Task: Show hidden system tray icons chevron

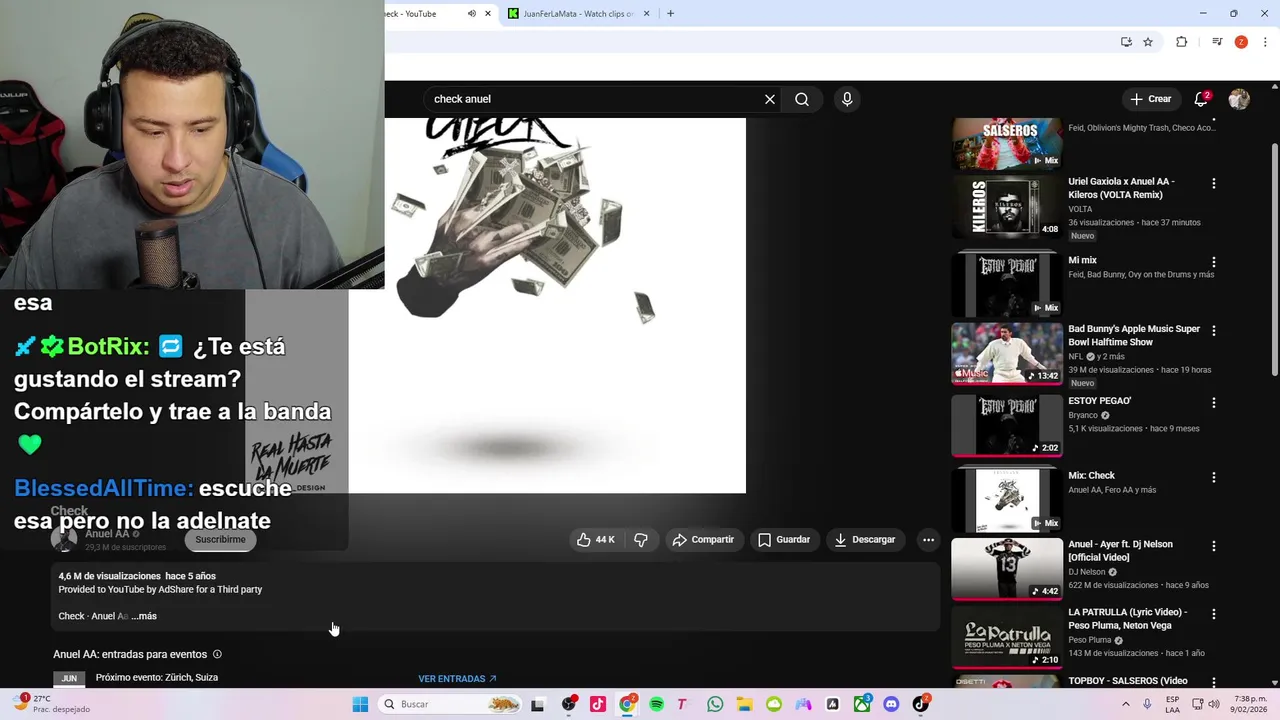Action: tap(1126, 704)
